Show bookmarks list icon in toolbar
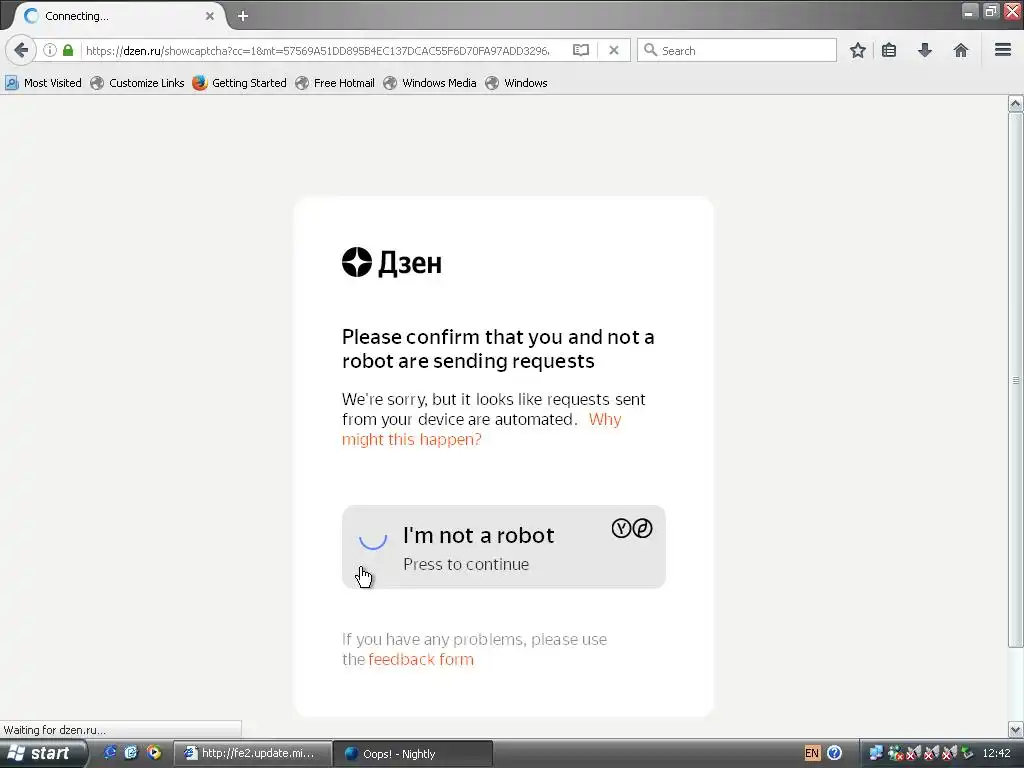1024x768 pixels. tap(889, 50)
